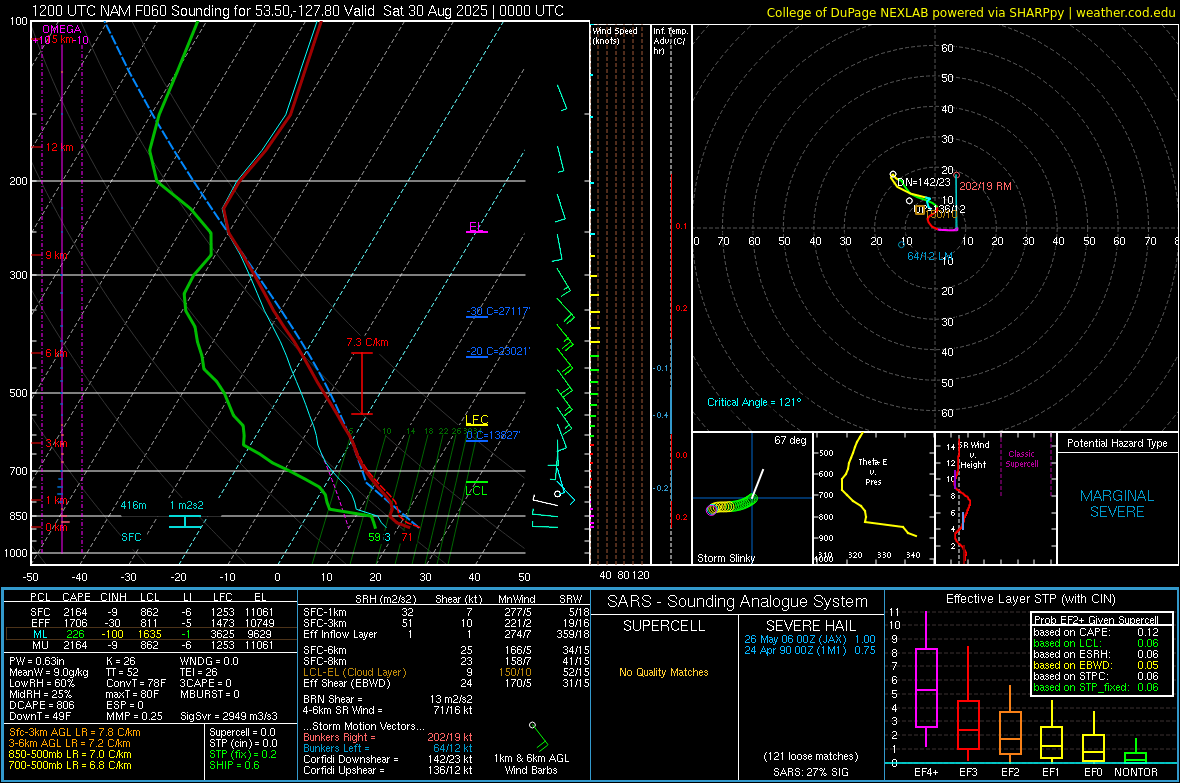
Task: Click the Effective Layer STP (with CIN) title
Action: 1030,599
